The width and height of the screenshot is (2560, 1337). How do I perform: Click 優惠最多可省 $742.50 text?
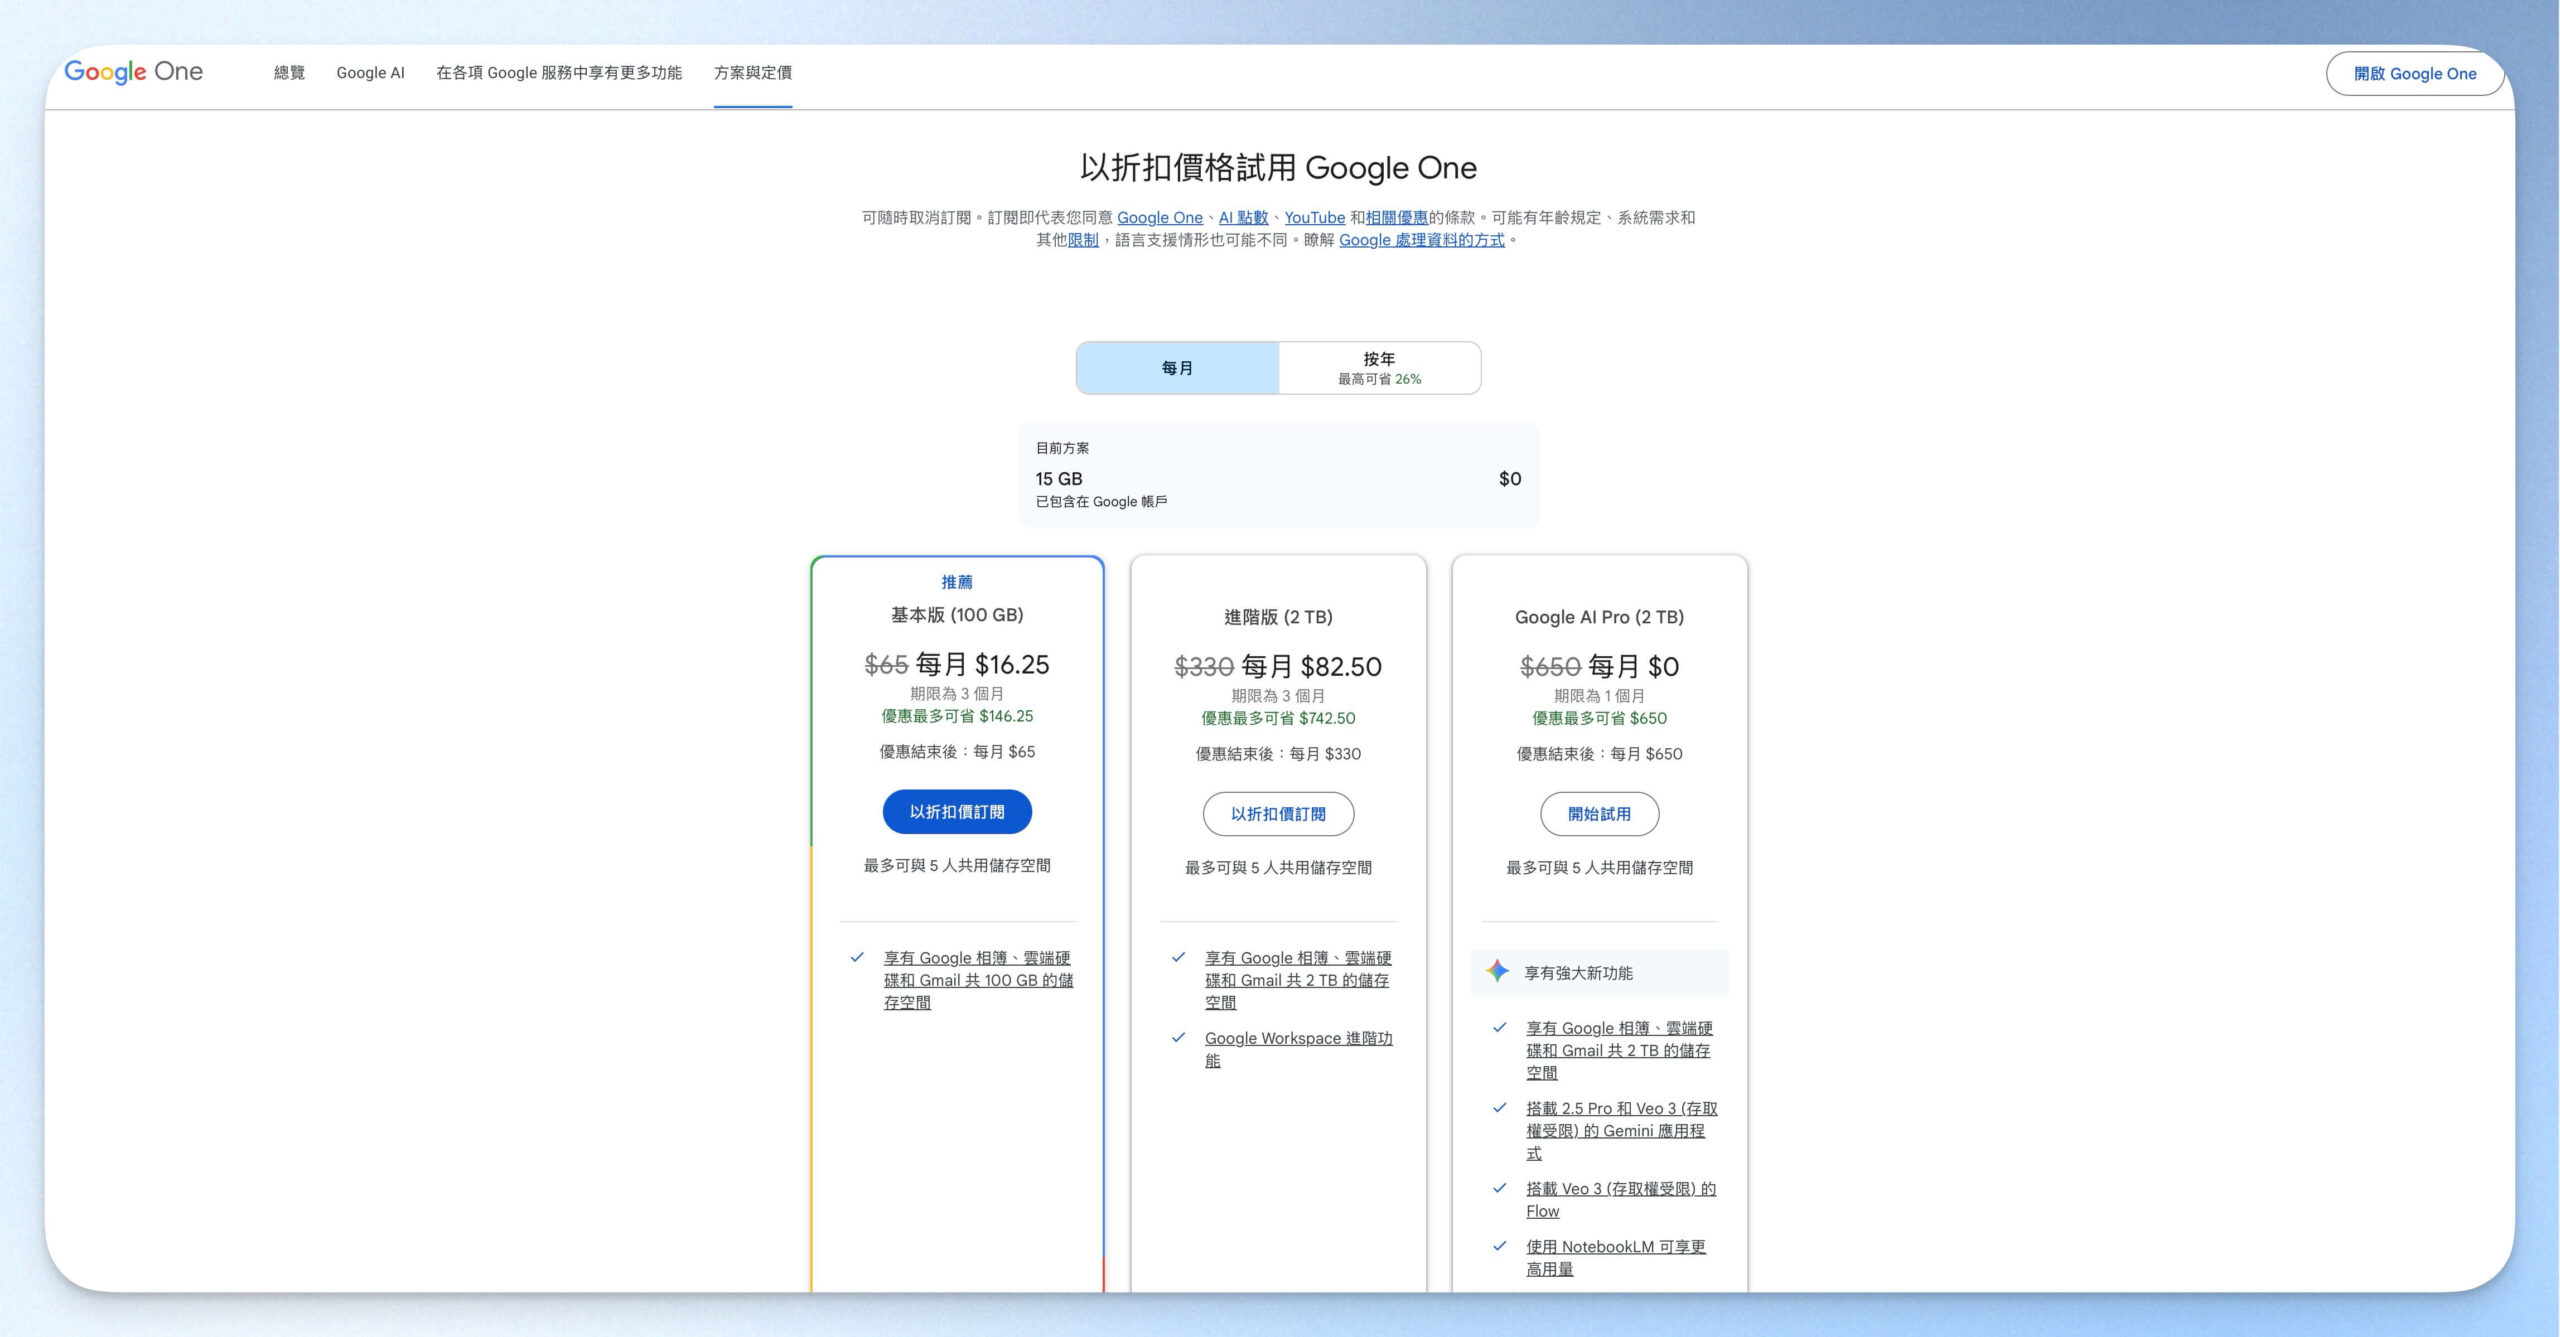click(1278, 718)
